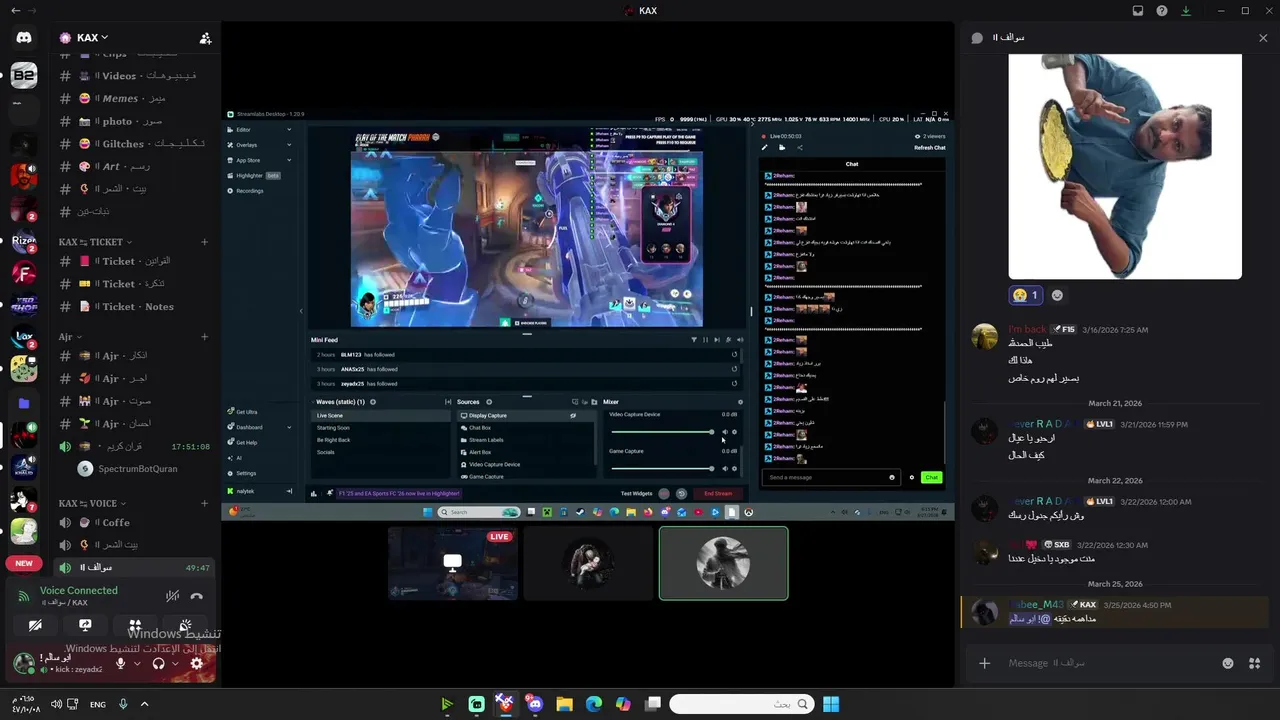Open the red F server icon
The width and height of the screenshot is (1280, 720).
(24, 273)
